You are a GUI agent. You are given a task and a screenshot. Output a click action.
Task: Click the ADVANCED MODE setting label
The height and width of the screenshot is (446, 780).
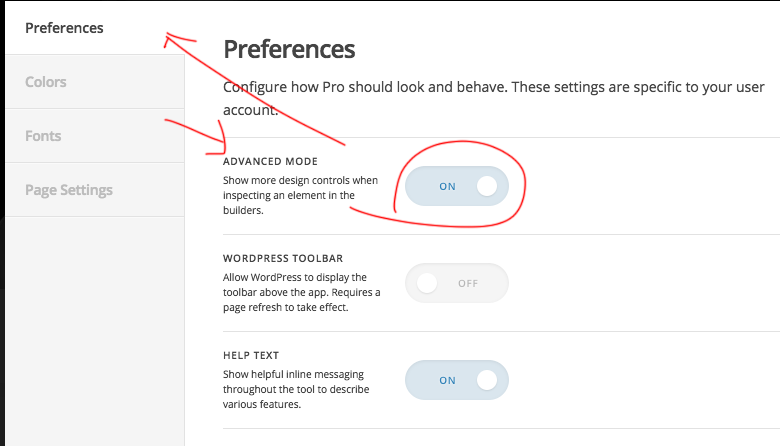(x=270, y=162)
